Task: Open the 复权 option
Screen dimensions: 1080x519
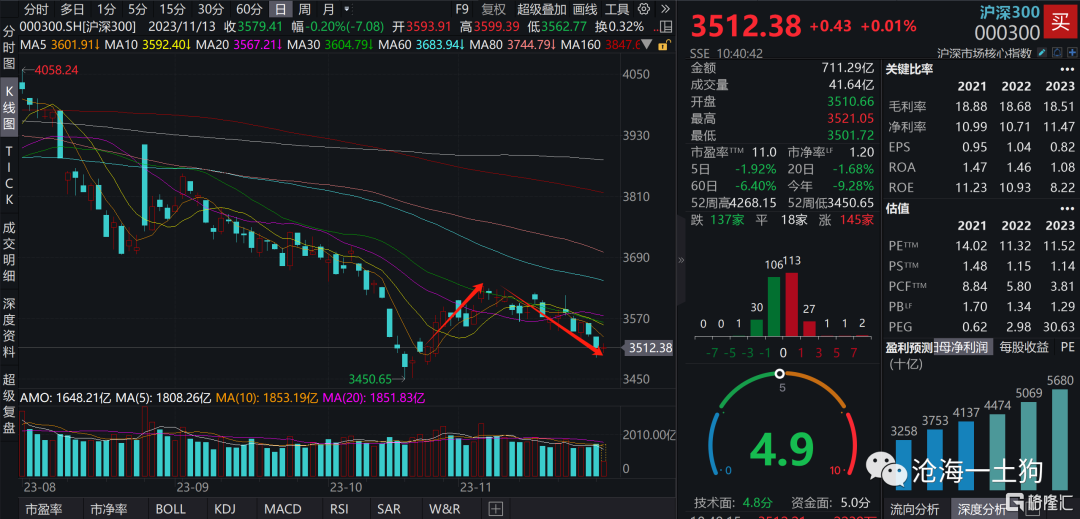Action: 493,10
